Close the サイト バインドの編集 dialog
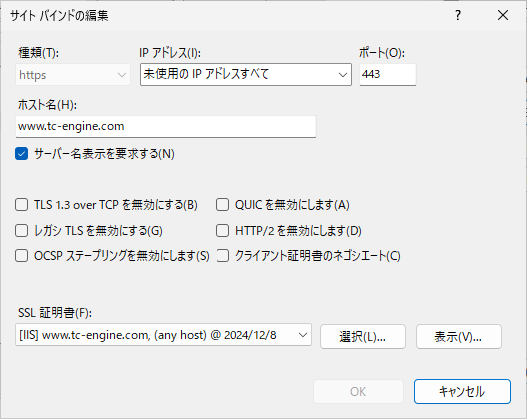527x419 pixels. [x=503, y=15]
